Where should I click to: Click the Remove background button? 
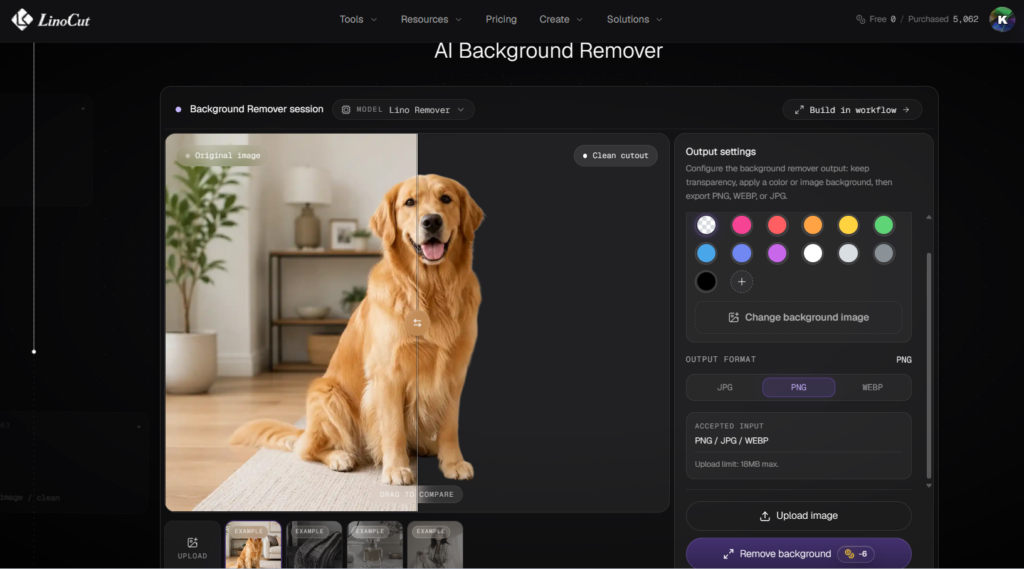[x=798, y=553]
